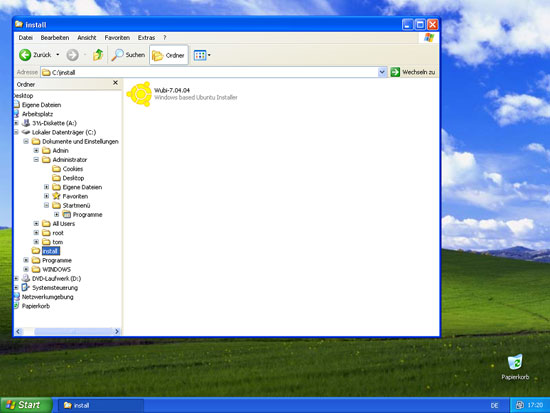Screen dimensions: 550x413
Task: Collapse the Administrator folder tree node
Action: pos(36,160)
